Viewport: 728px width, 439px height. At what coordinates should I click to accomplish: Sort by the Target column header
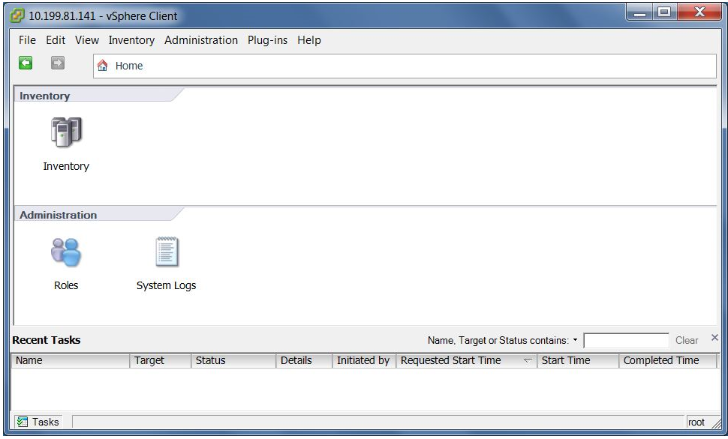tap(160, 361)
